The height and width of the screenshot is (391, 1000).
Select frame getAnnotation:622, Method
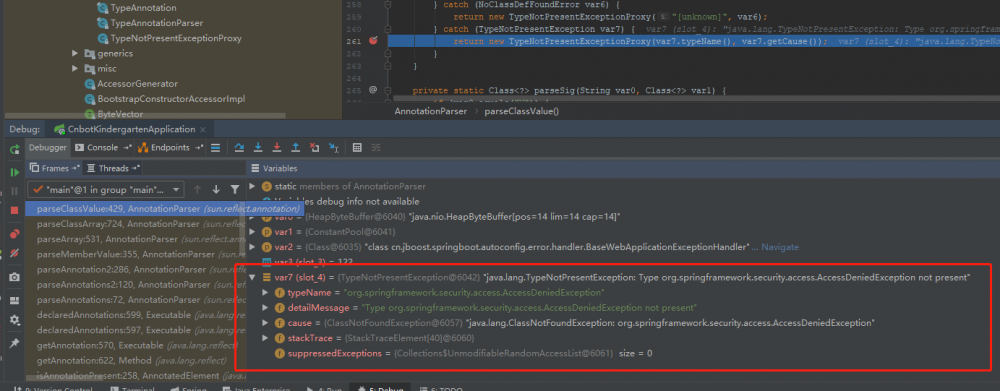click(x=135, y=360)
